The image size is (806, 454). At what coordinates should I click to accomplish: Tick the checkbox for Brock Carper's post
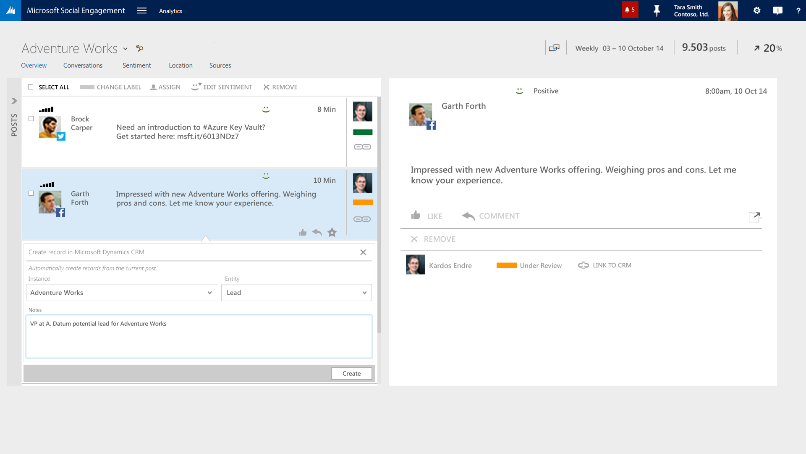31,119
